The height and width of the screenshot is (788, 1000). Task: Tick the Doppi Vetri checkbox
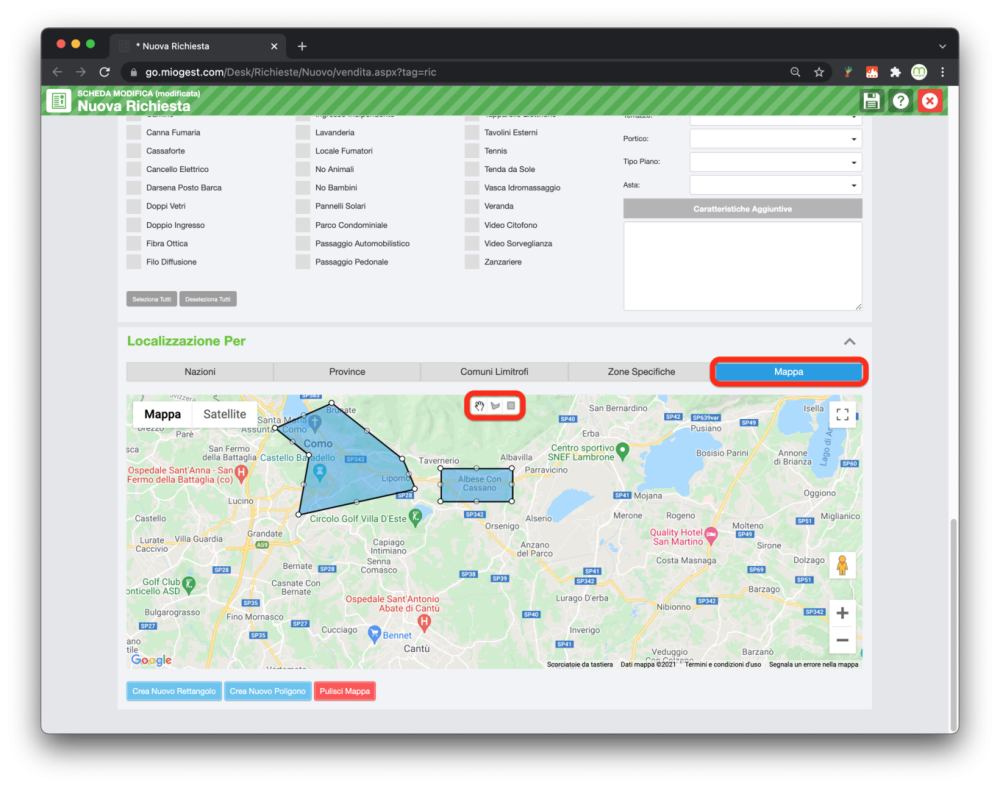[133, 207]
